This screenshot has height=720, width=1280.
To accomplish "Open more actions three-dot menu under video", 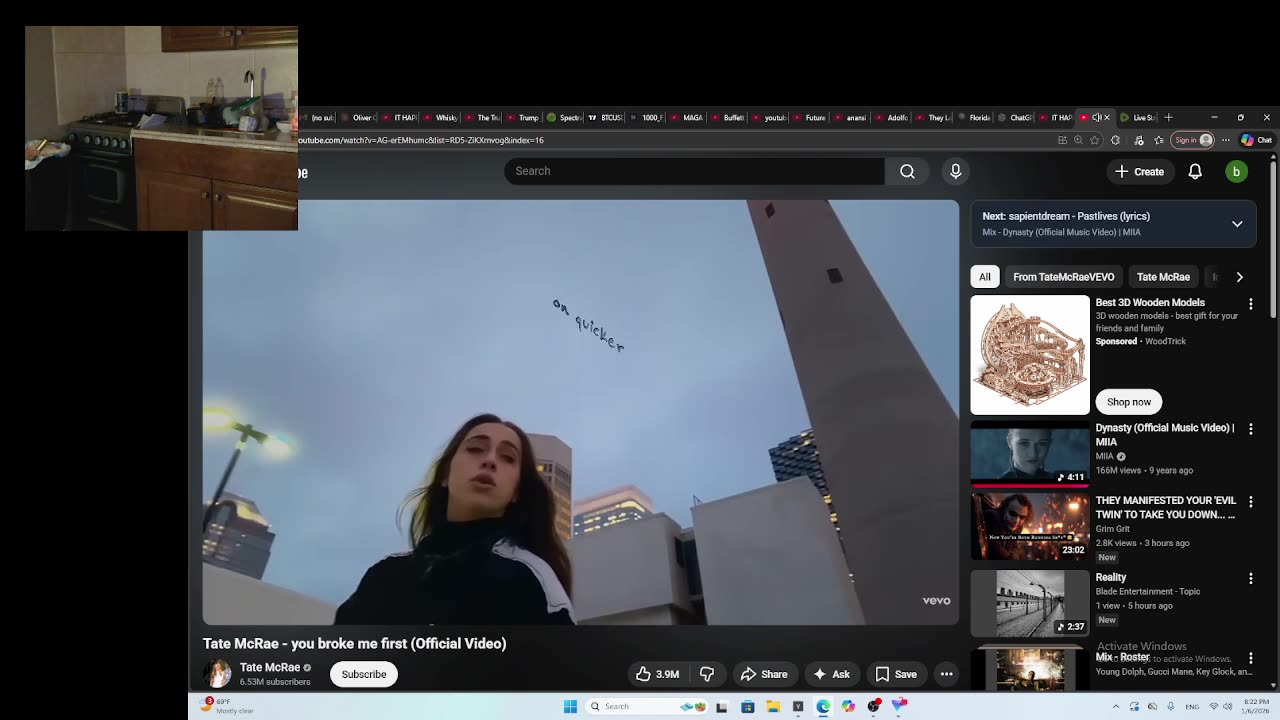I will pos(946,674).
